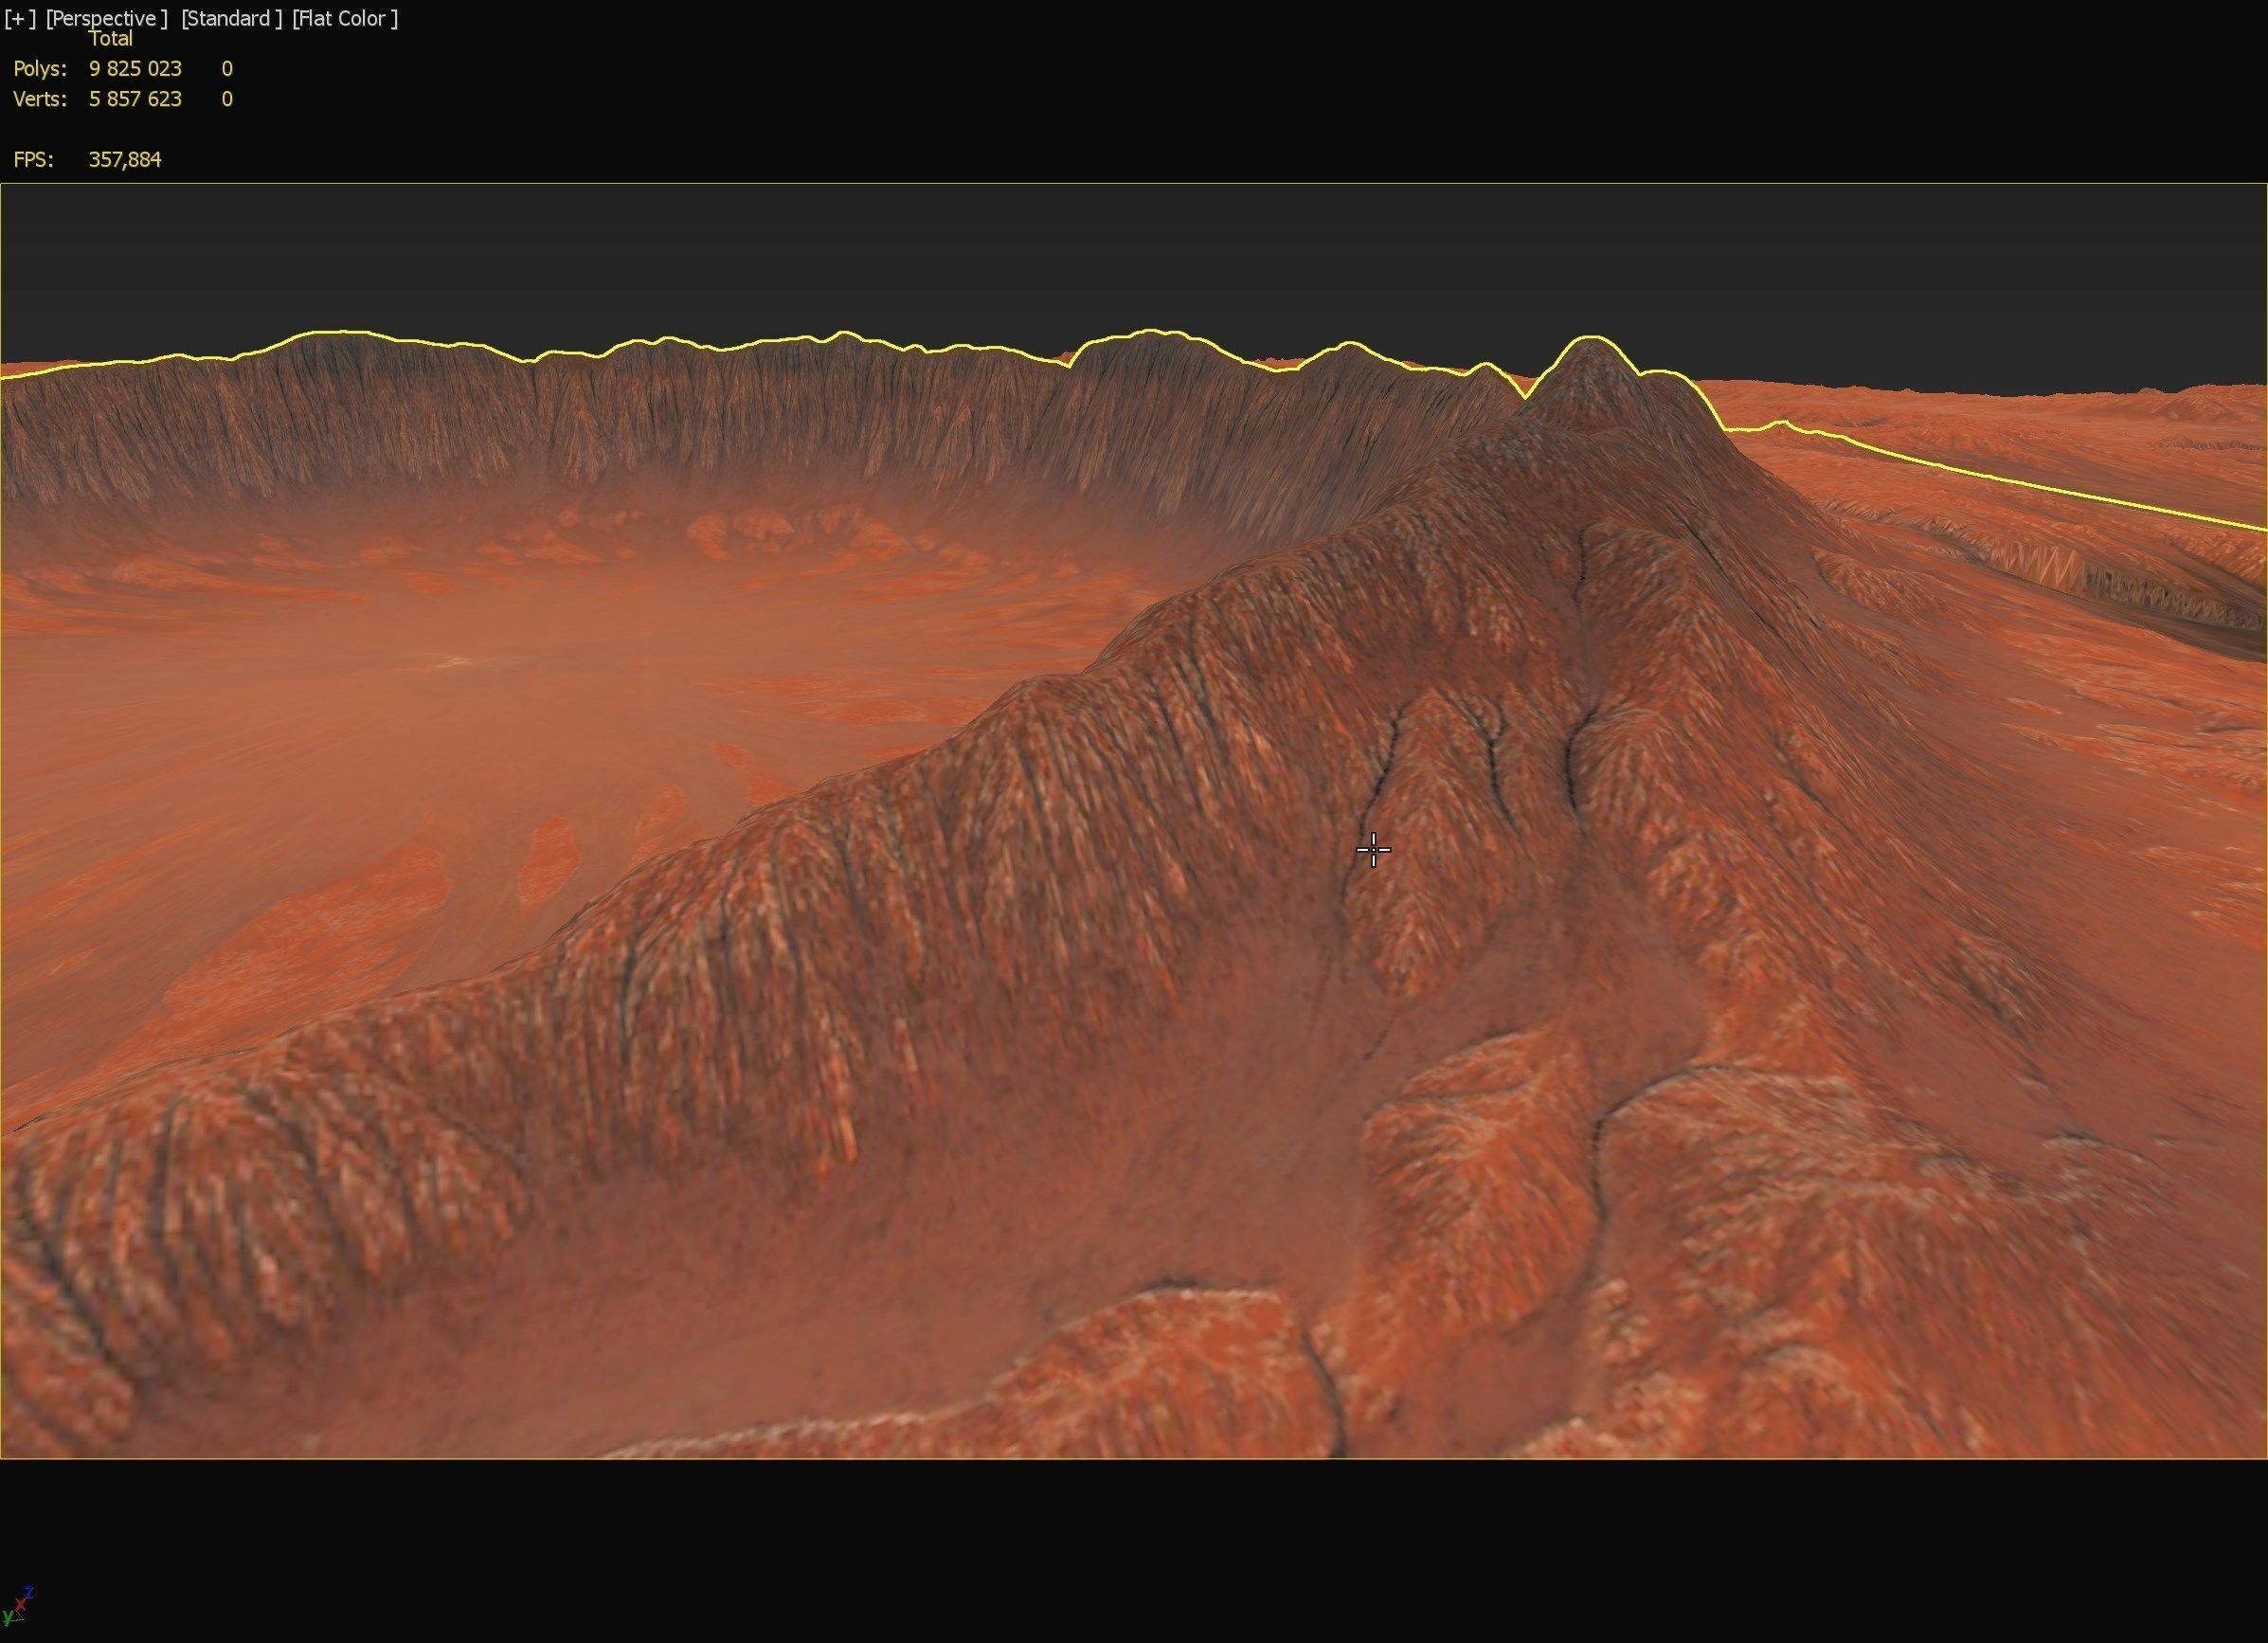The image size is (2268, 1643).
Task: Open the [Perspective] point-of-view menu
Action: tap(106, 19)
